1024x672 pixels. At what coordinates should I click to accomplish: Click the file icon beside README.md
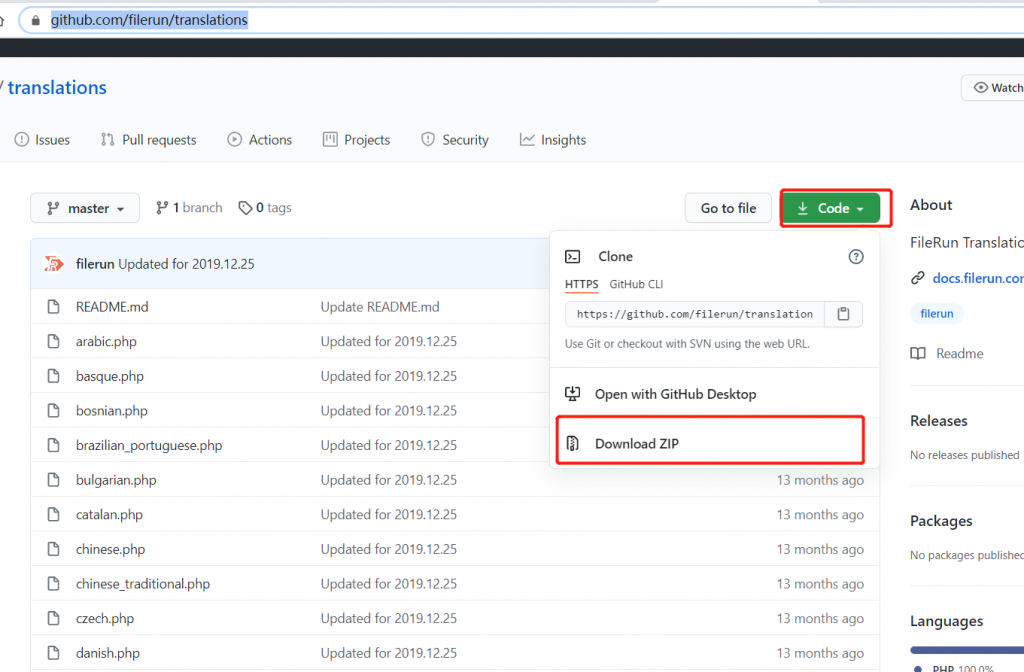point(54,307)
